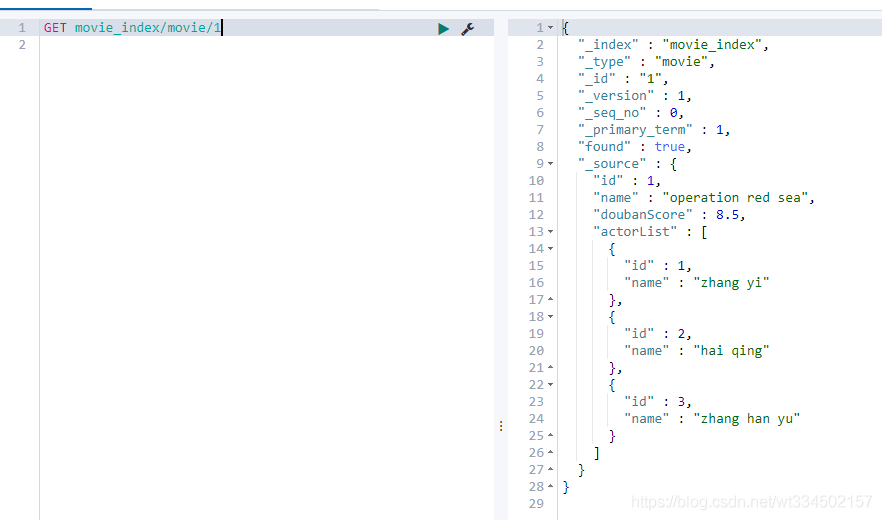Collapse the actorList array at line 13
Viewport: 882px width, 520px height.
[551, 232]
